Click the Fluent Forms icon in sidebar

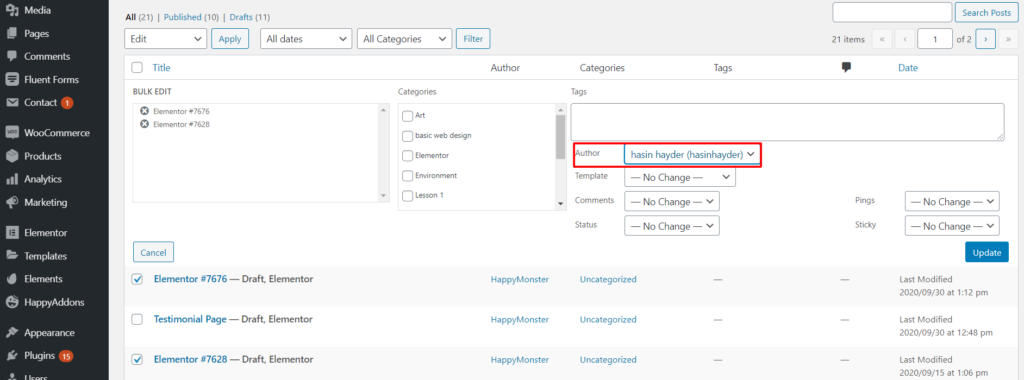[12, 80]
